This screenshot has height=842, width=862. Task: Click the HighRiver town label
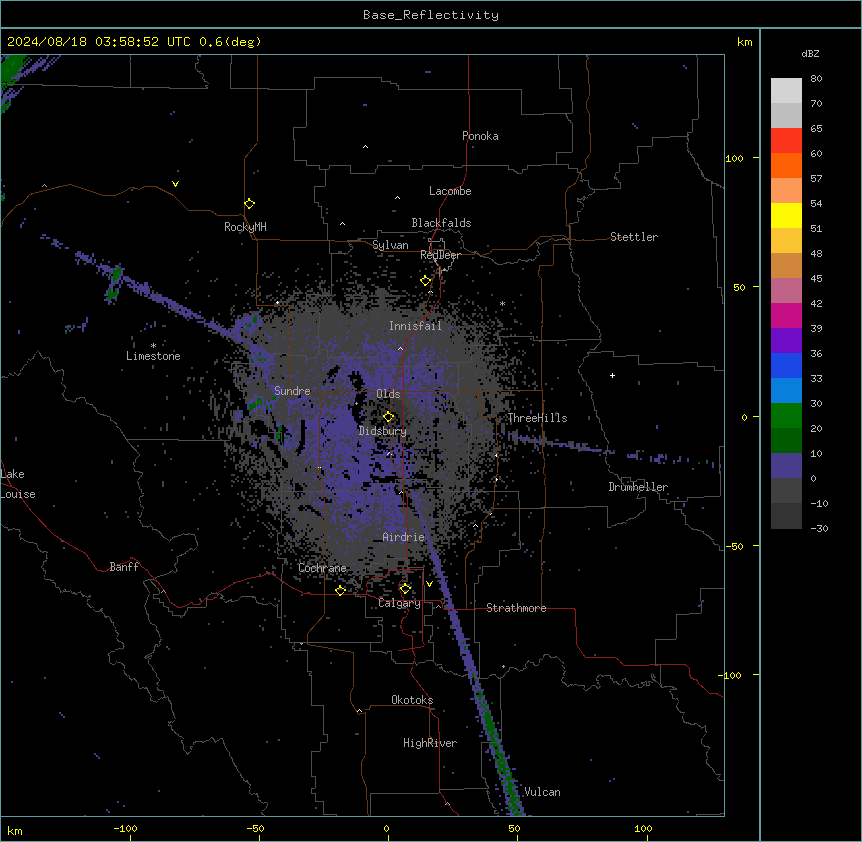pos(430,743)
